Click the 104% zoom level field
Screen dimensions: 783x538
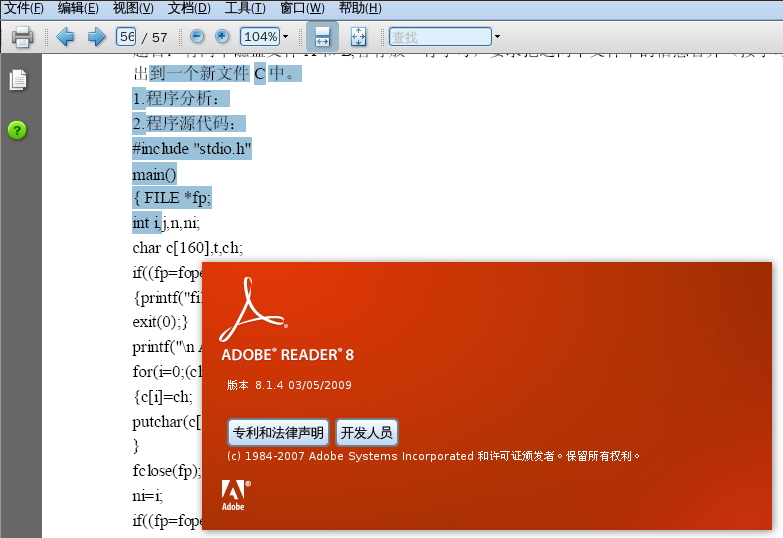click(260, 36)
